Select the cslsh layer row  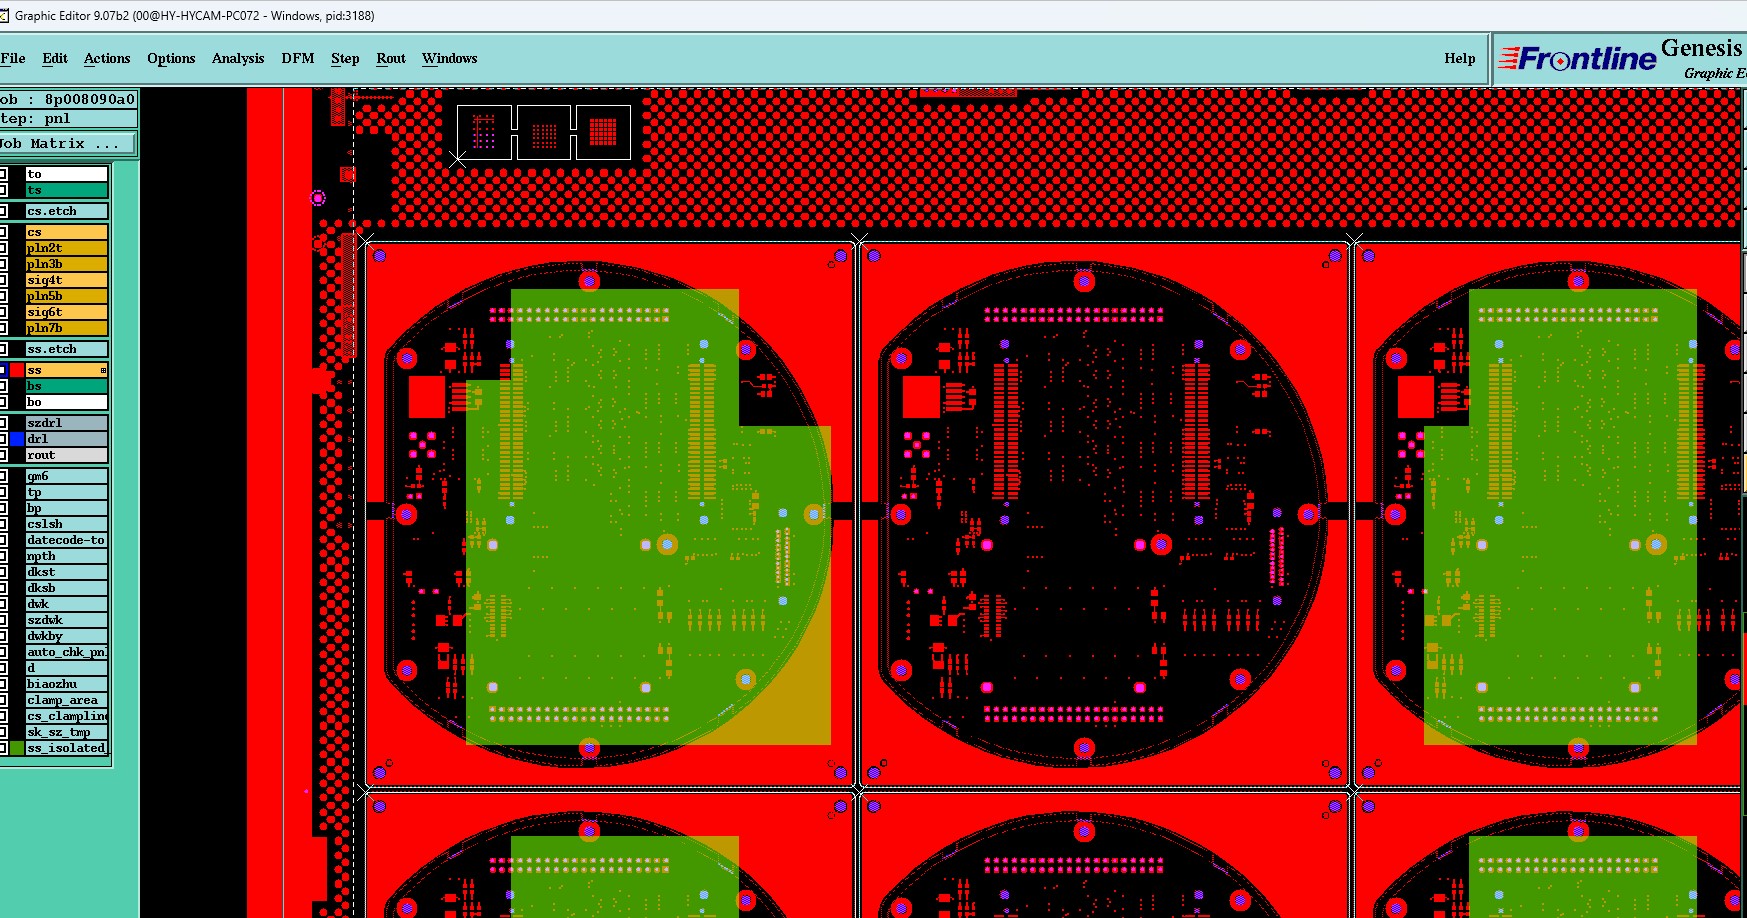click(x=66, y=524)
